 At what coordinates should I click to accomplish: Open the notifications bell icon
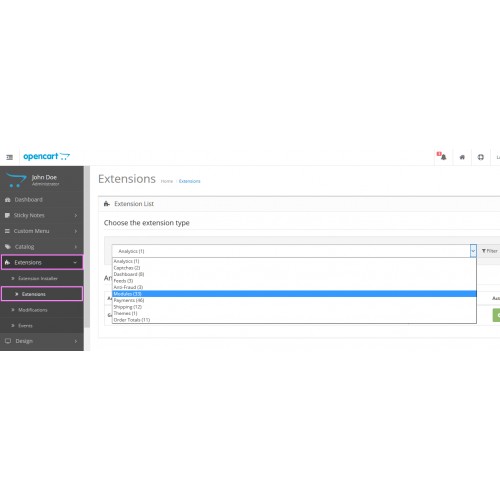[x=442, y=156]
